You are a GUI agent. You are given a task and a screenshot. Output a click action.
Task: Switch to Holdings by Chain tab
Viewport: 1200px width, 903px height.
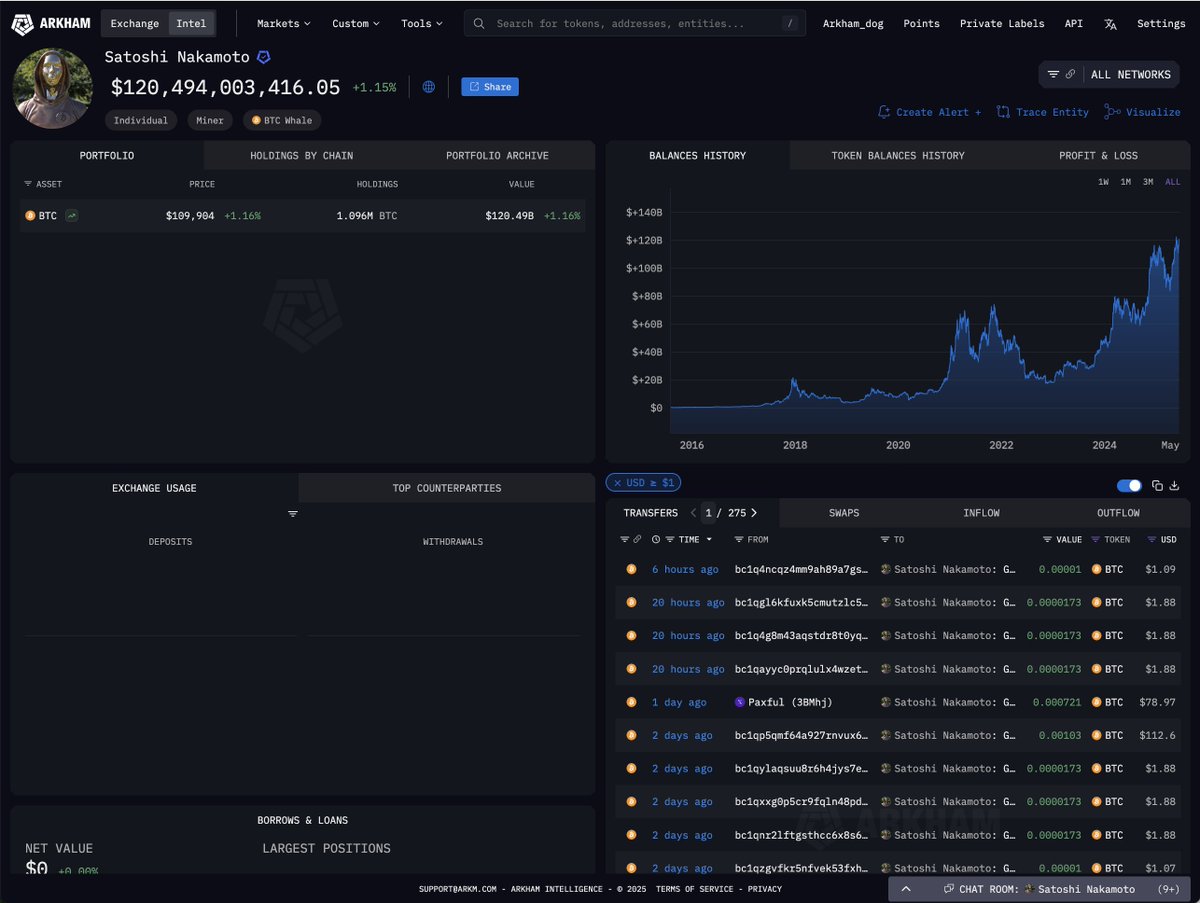click(301, 155)
